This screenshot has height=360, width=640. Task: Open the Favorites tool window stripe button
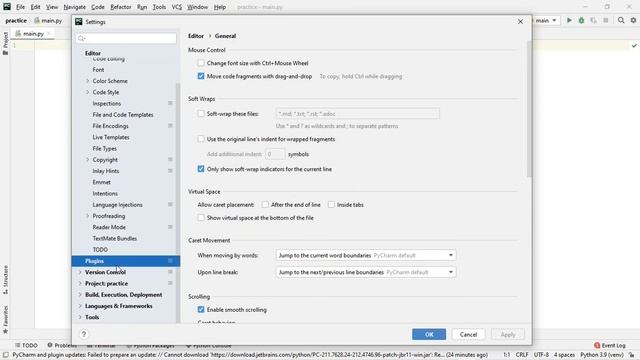(5, 320)
